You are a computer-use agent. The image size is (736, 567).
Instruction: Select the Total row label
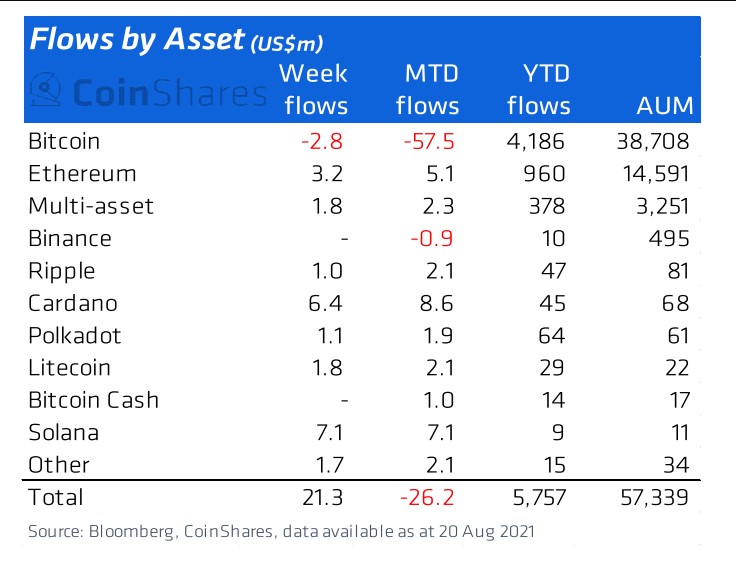[x=57, y=497]
